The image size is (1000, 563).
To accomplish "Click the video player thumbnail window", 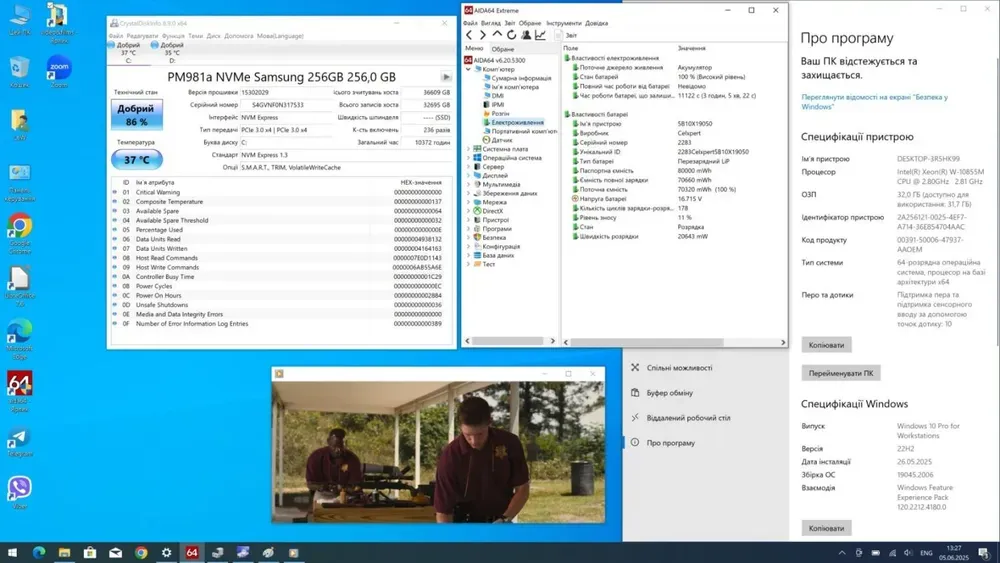I will [x=438, y=452].
